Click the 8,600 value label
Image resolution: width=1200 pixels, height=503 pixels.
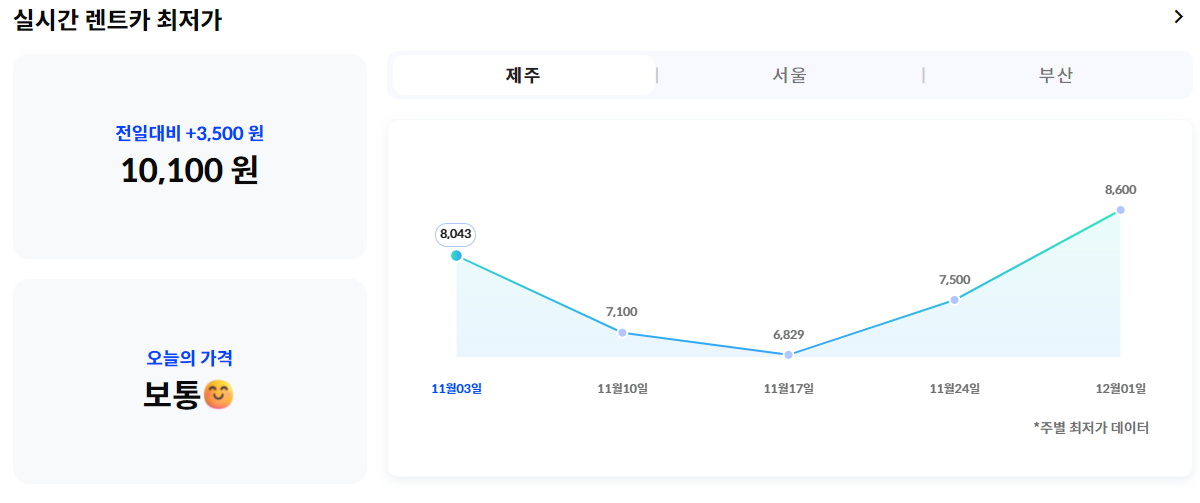click(1120, 189)
